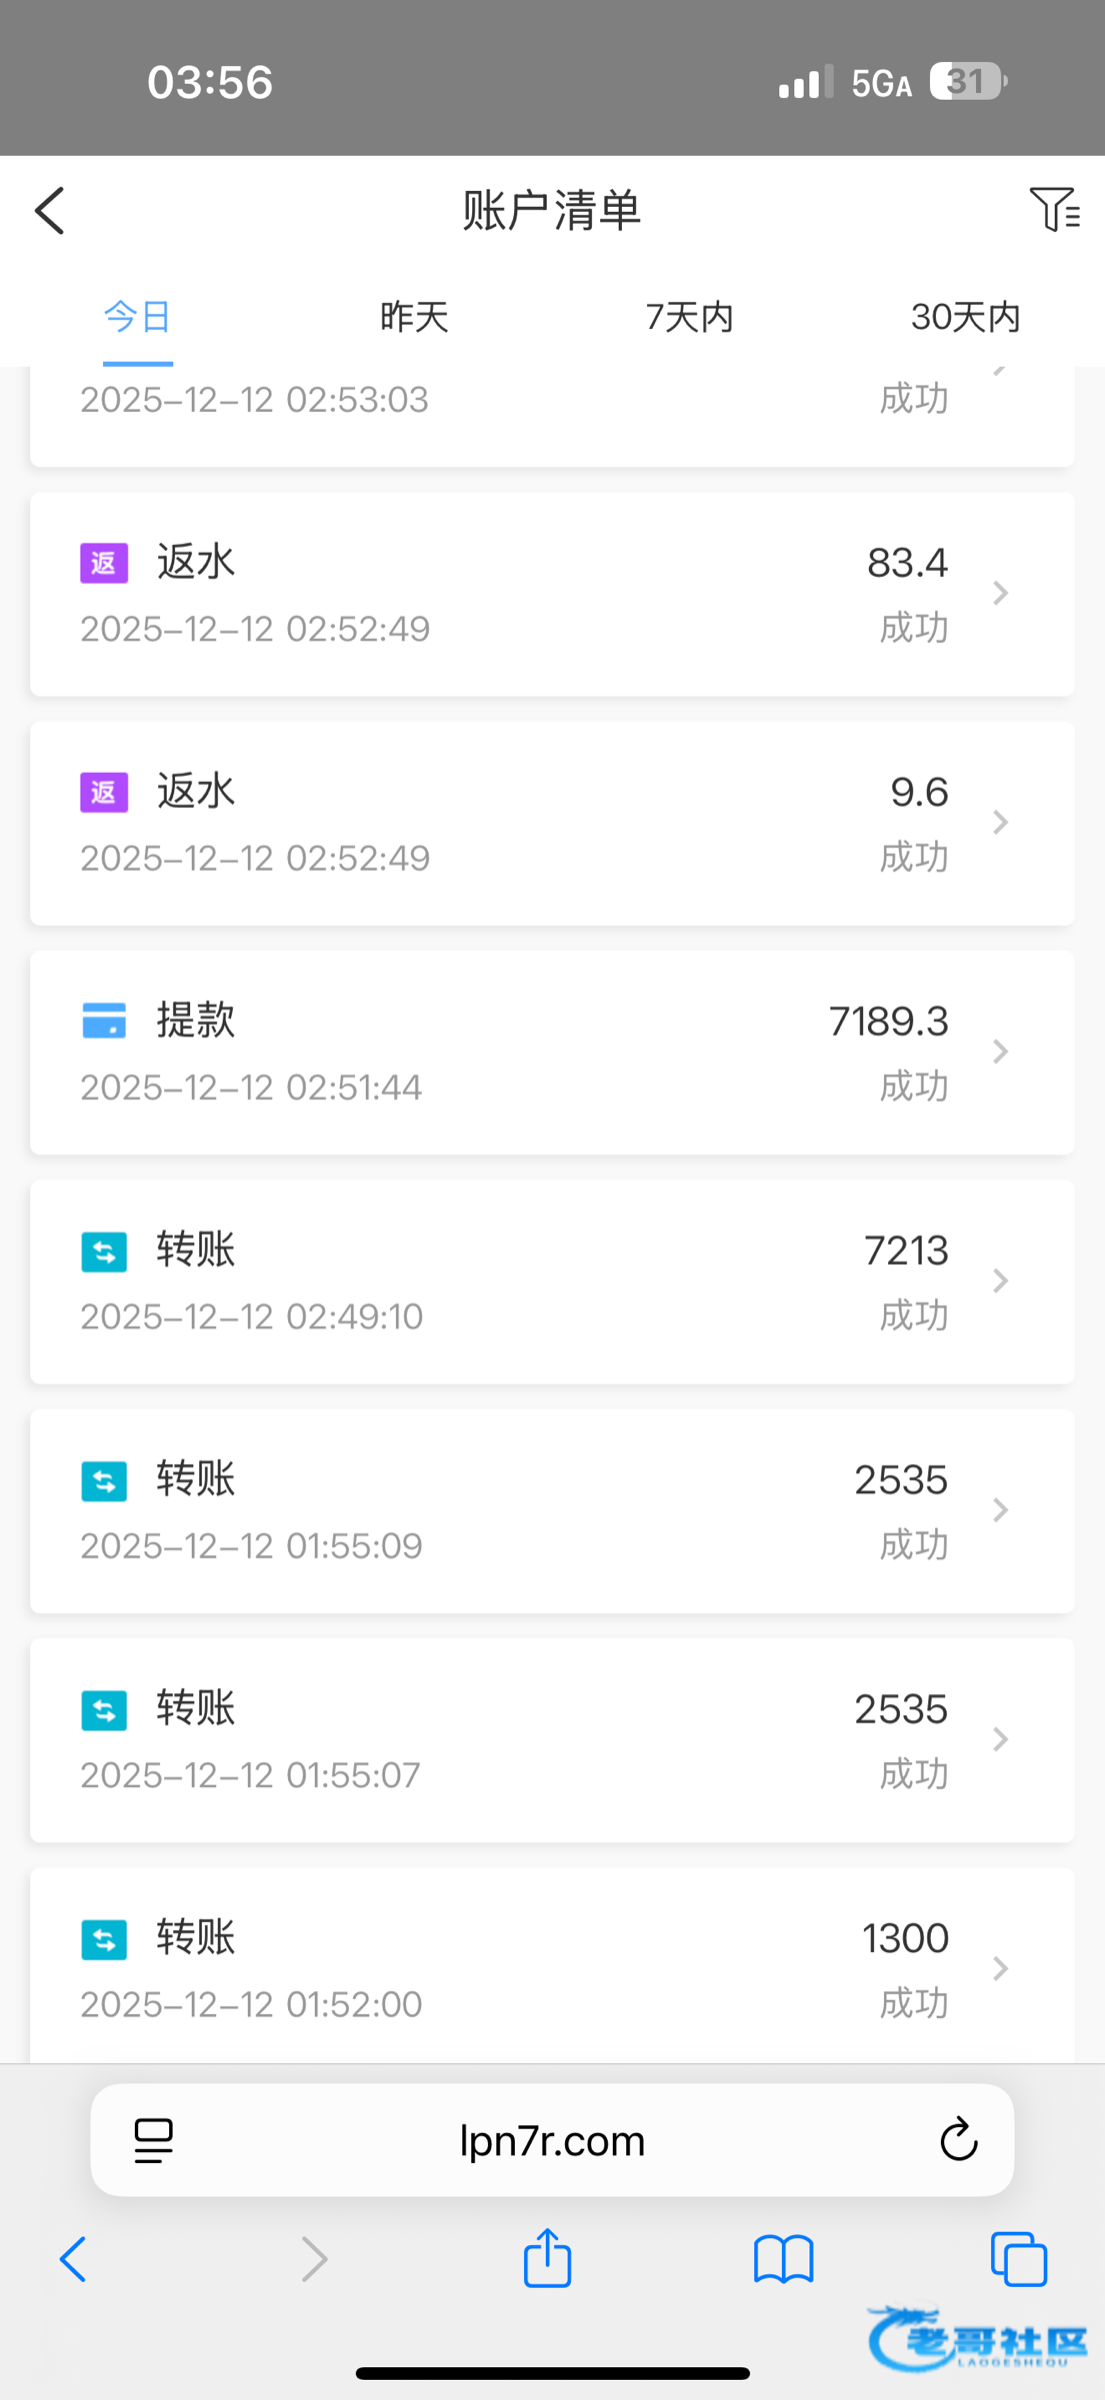Screen dimensions: 1105x2400
Task: Open the 转账 record dated 01:55:07
Action: pos(552,1740)
